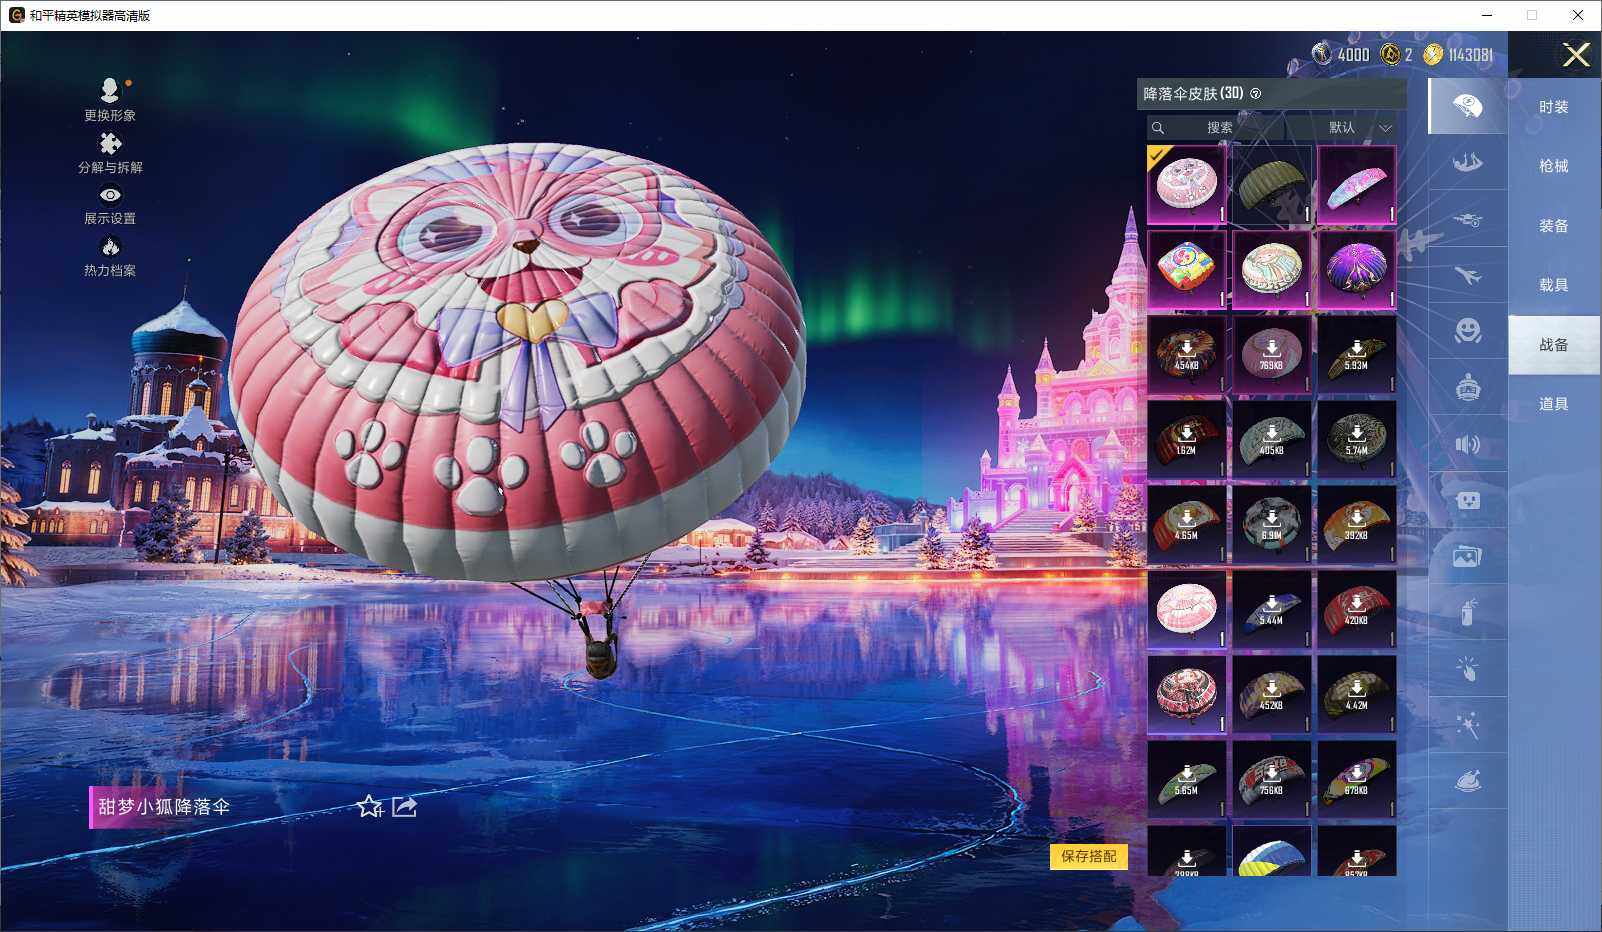
Task: Click the 保存搭配 save button
Action: coord(1088,857)
